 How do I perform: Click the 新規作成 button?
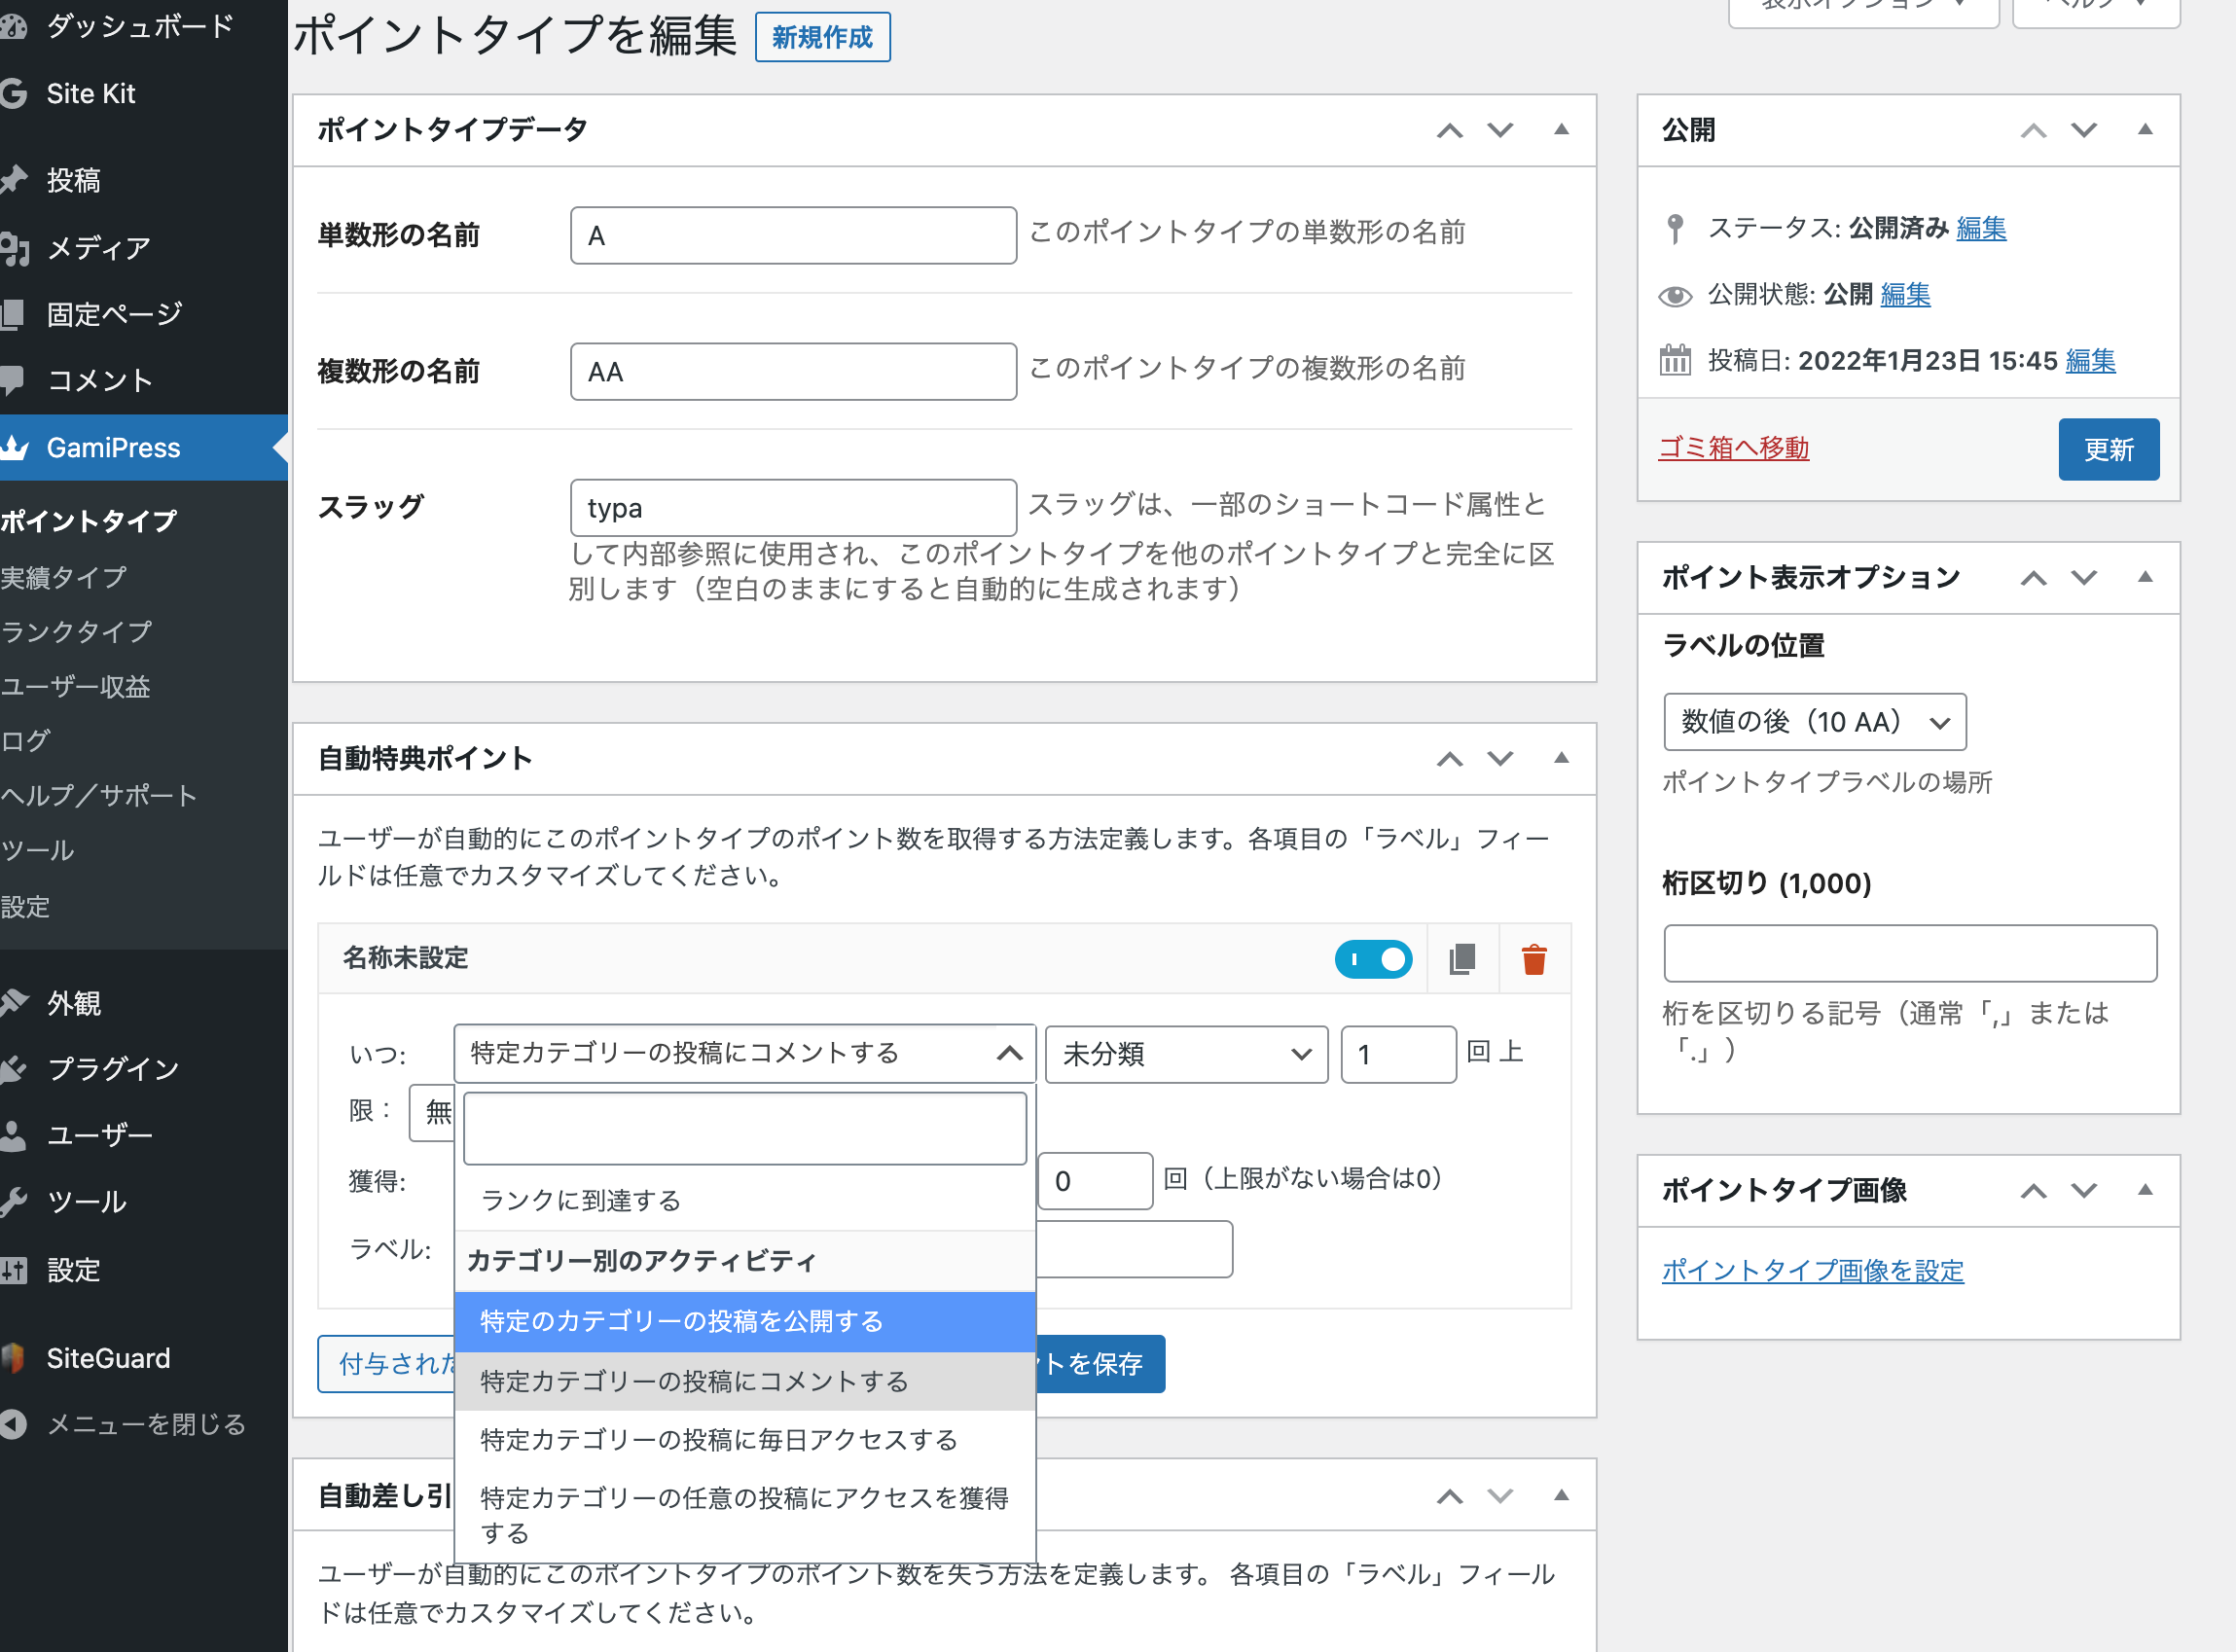coord(822,38)
